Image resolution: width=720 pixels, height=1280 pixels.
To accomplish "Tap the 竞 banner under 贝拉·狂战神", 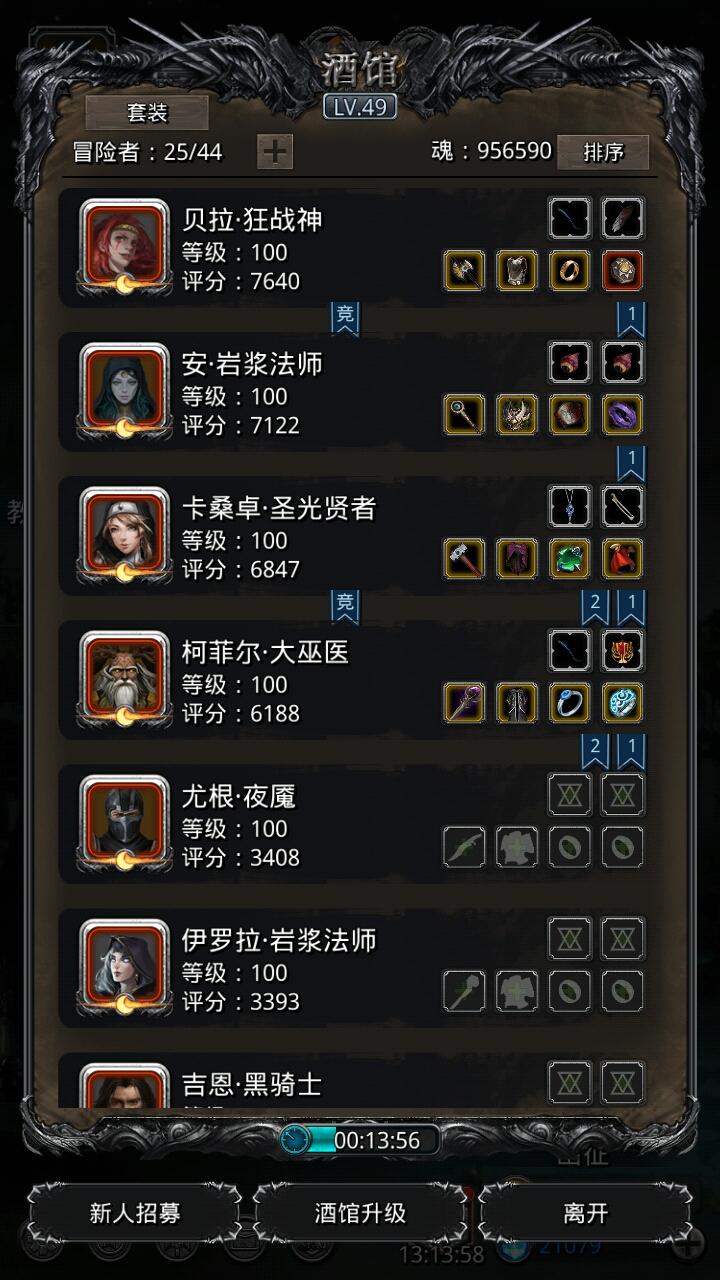I will (345, 317).
